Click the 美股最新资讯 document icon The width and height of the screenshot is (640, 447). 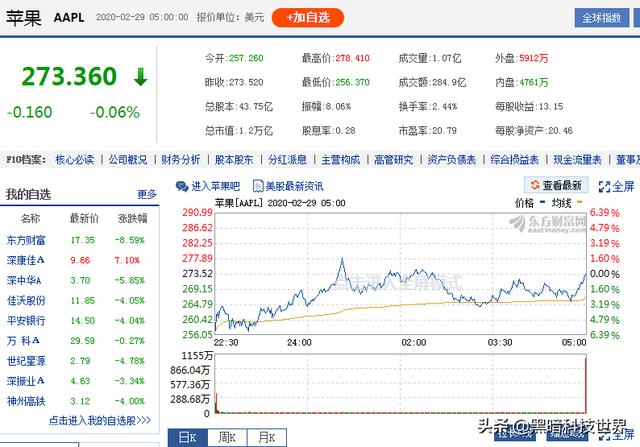point(258,186)
